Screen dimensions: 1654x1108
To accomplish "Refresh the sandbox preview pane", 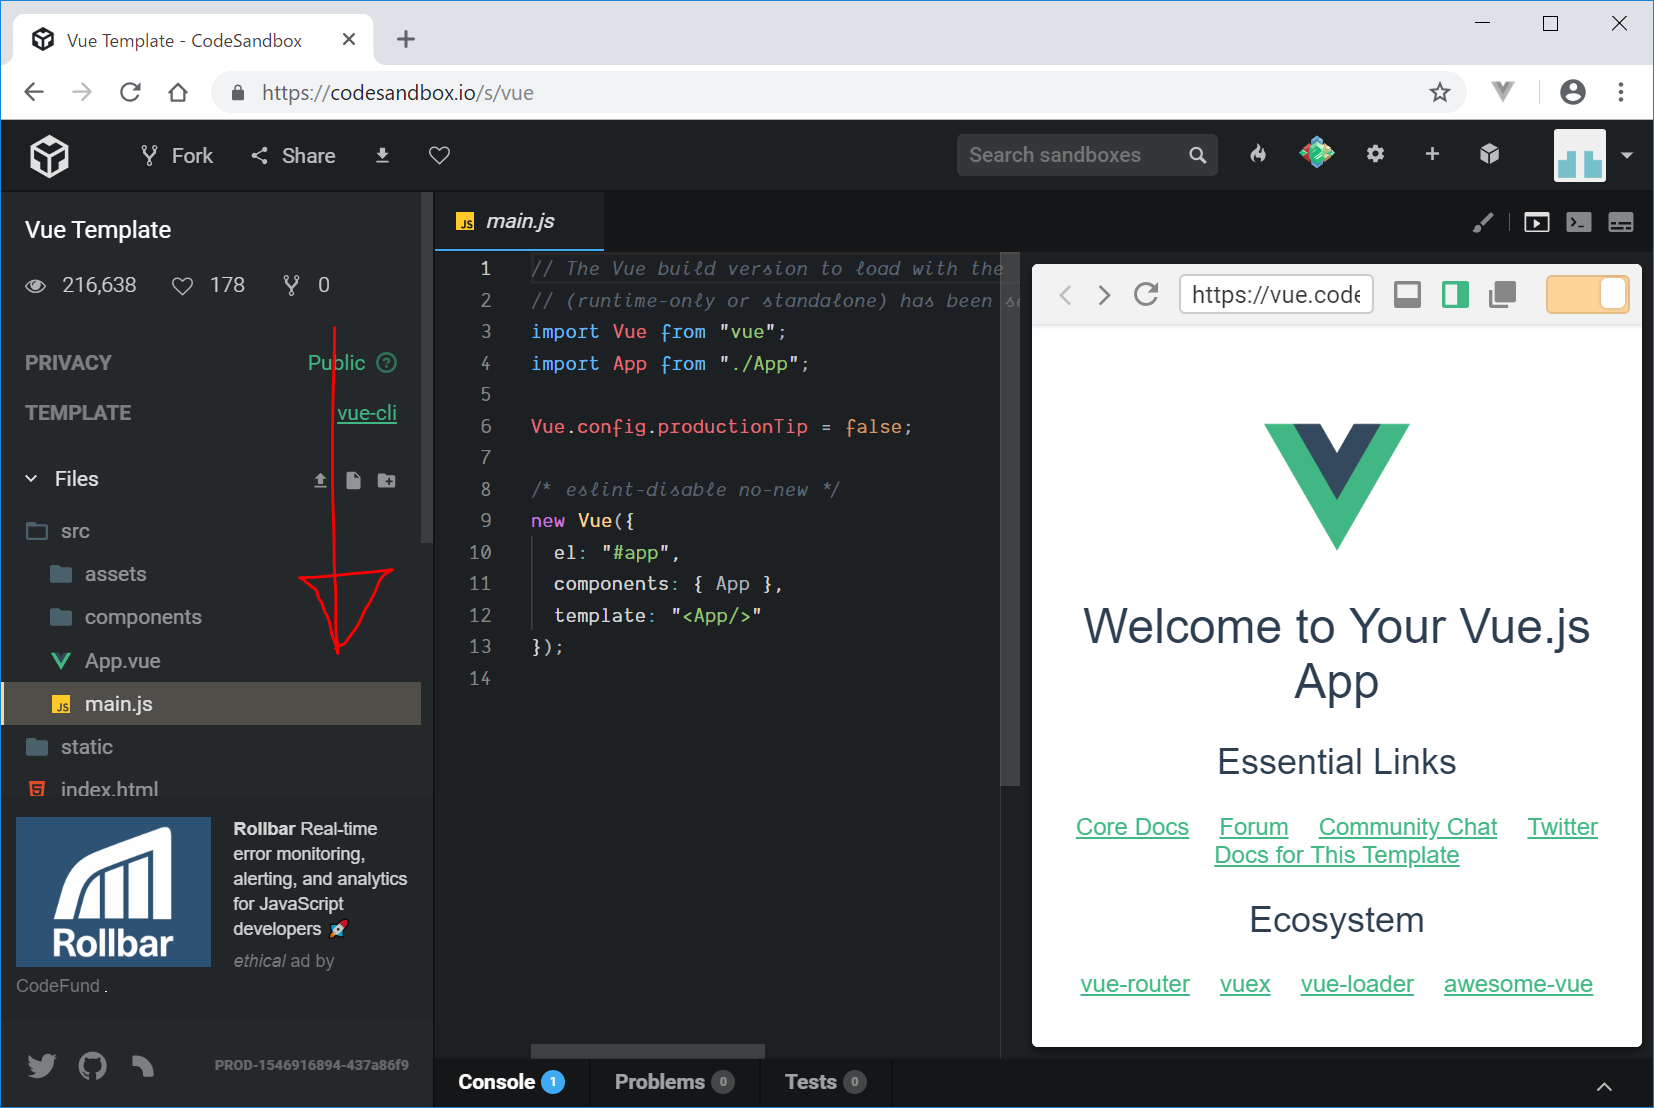I will 1146,294.
